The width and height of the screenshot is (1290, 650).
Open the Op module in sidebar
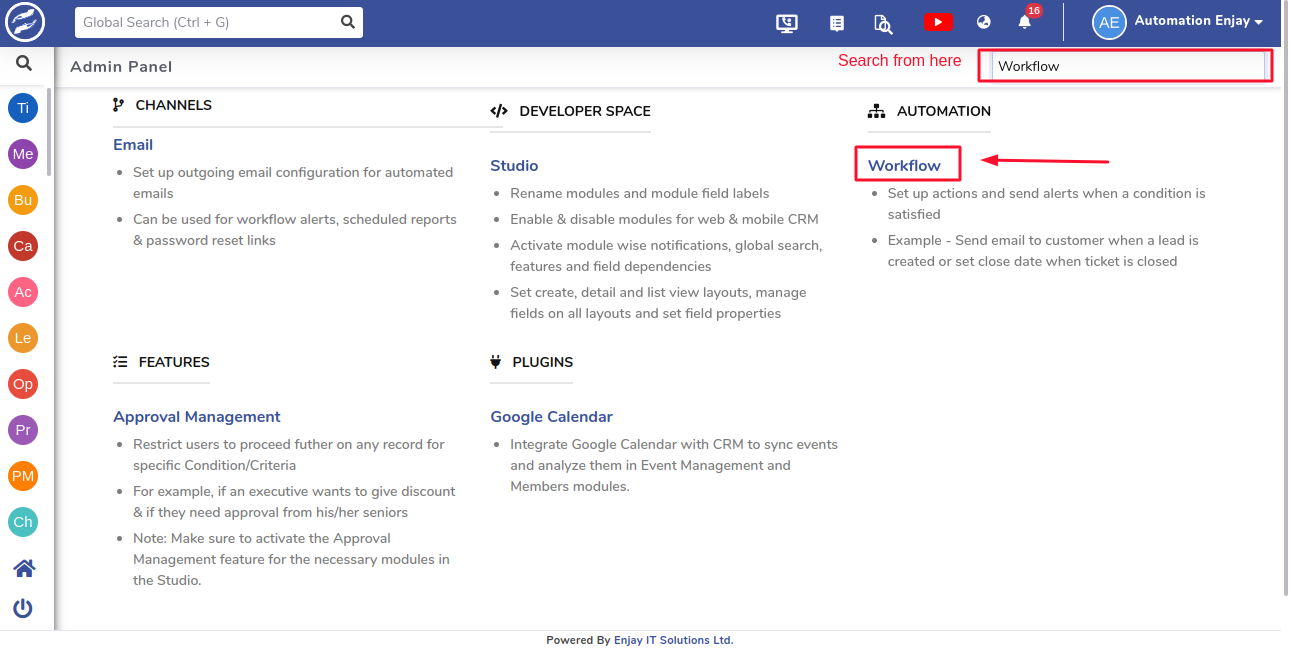23,384
